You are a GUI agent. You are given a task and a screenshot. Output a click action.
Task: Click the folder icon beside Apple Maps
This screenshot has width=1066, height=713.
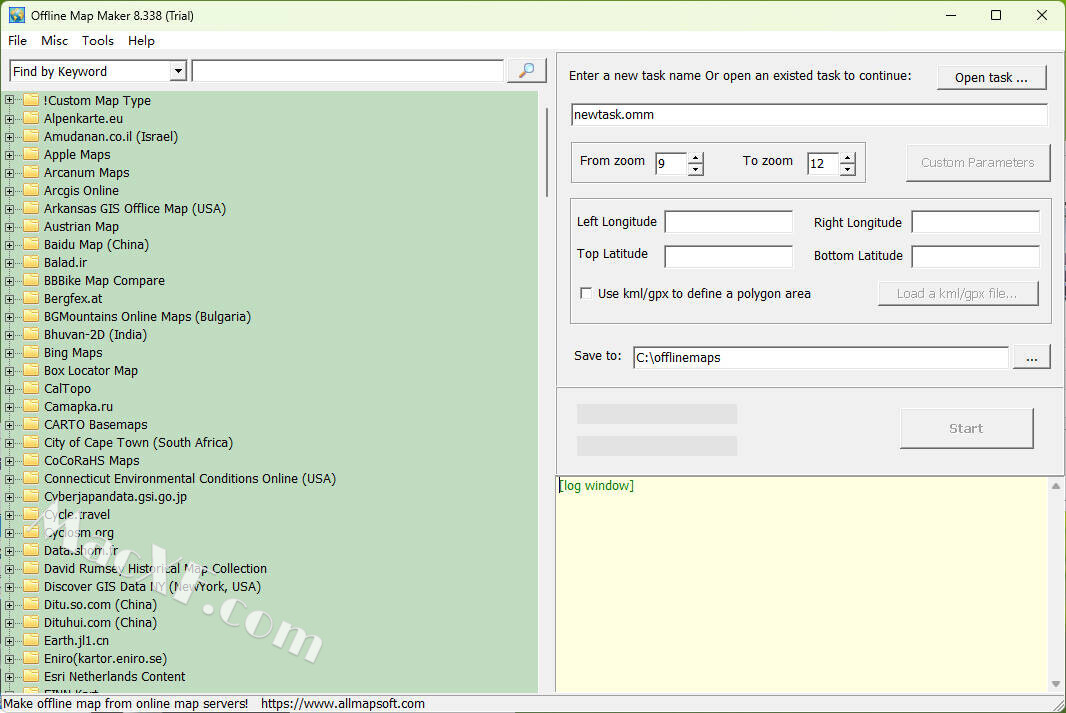(31, 154)
